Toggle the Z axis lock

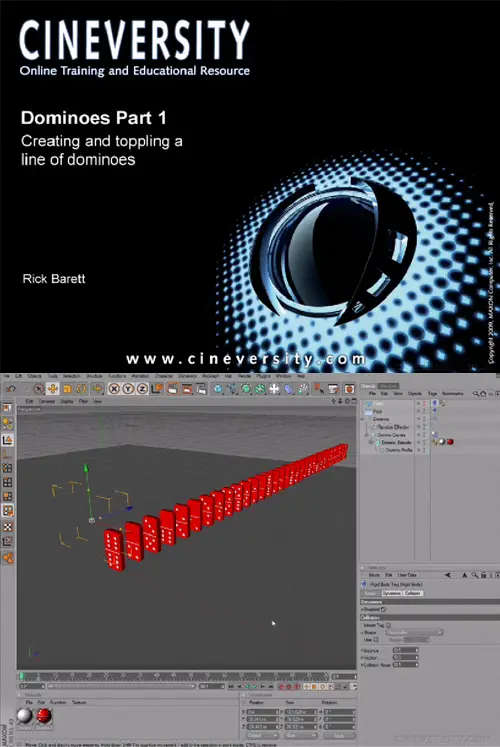[x=142, y=389]
